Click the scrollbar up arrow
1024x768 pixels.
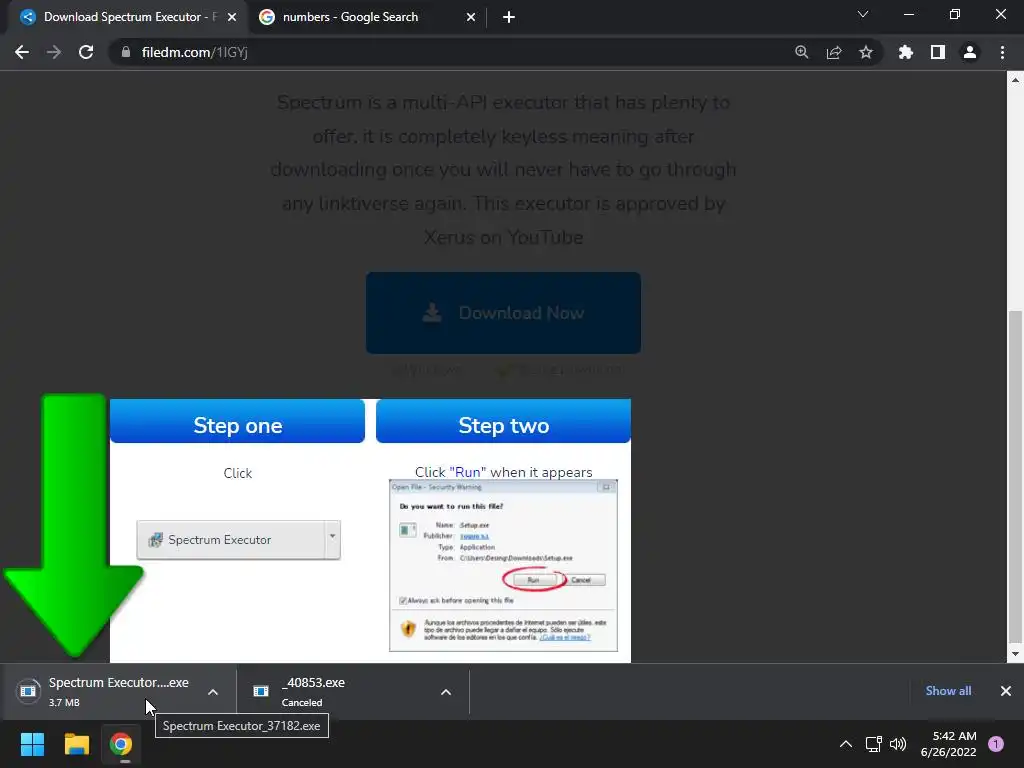(1015, 80)
